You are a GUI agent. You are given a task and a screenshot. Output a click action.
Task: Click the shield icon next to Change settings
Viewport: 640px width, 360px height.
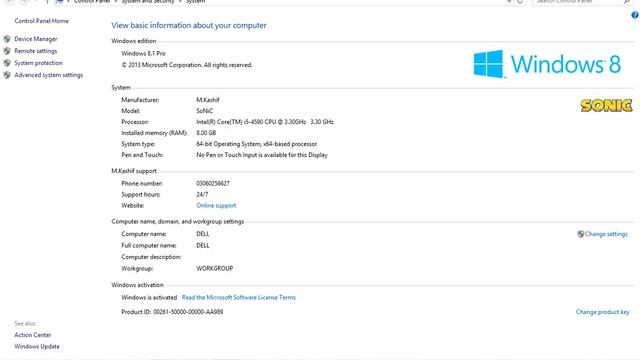coord(580,234)
